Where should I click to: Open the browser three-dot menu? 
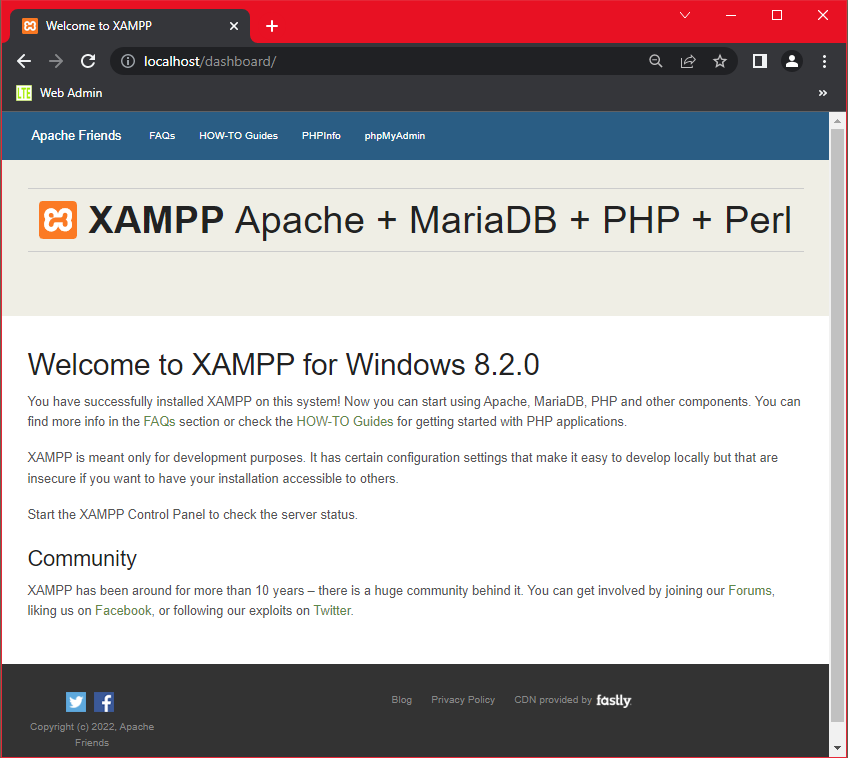(x=823, y=61)
